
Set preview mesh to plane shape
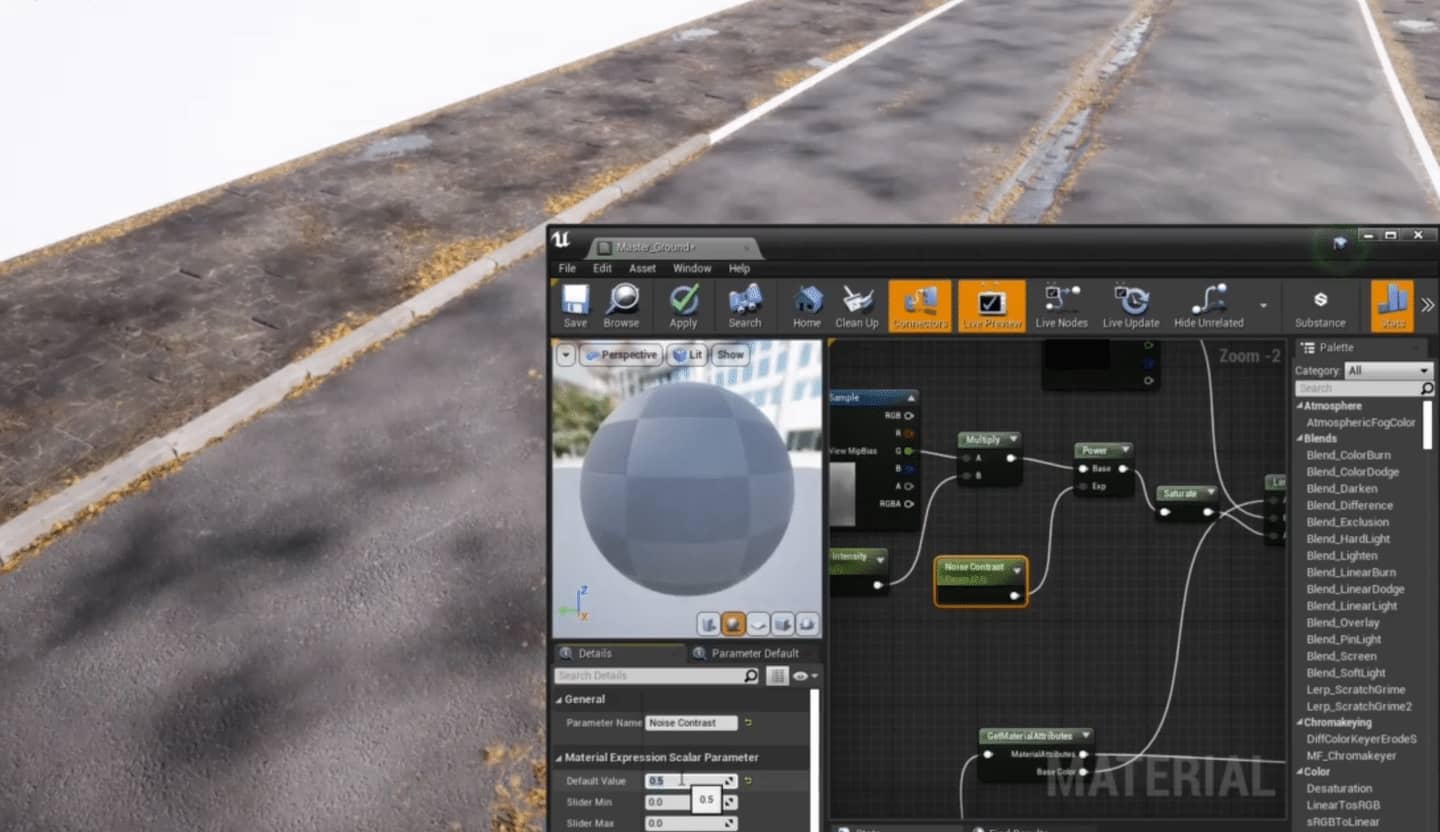pos(758,624)
